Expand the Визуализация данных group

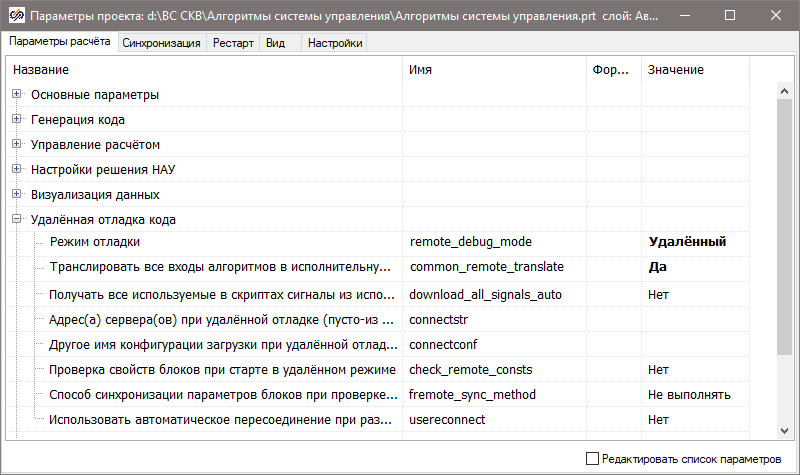pyautogui.click(x=17, y=194)
